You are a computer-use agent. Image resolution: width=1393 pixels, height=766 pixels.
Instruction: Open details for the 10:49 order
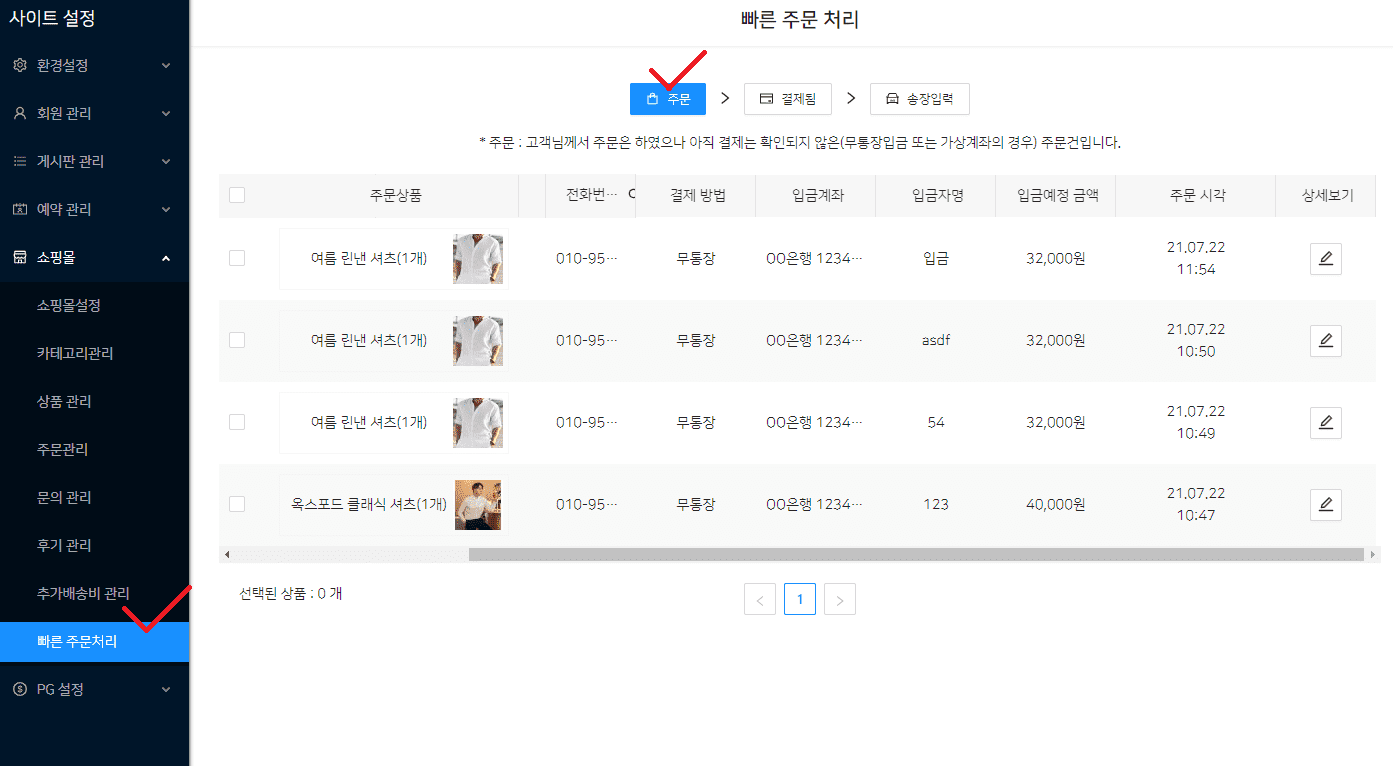point(1325,423)
